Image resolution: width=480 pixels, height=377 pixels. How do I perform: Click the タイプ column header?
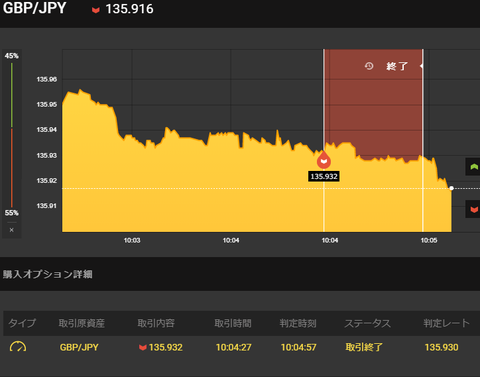pyautogui.click(x=22, y=323)
